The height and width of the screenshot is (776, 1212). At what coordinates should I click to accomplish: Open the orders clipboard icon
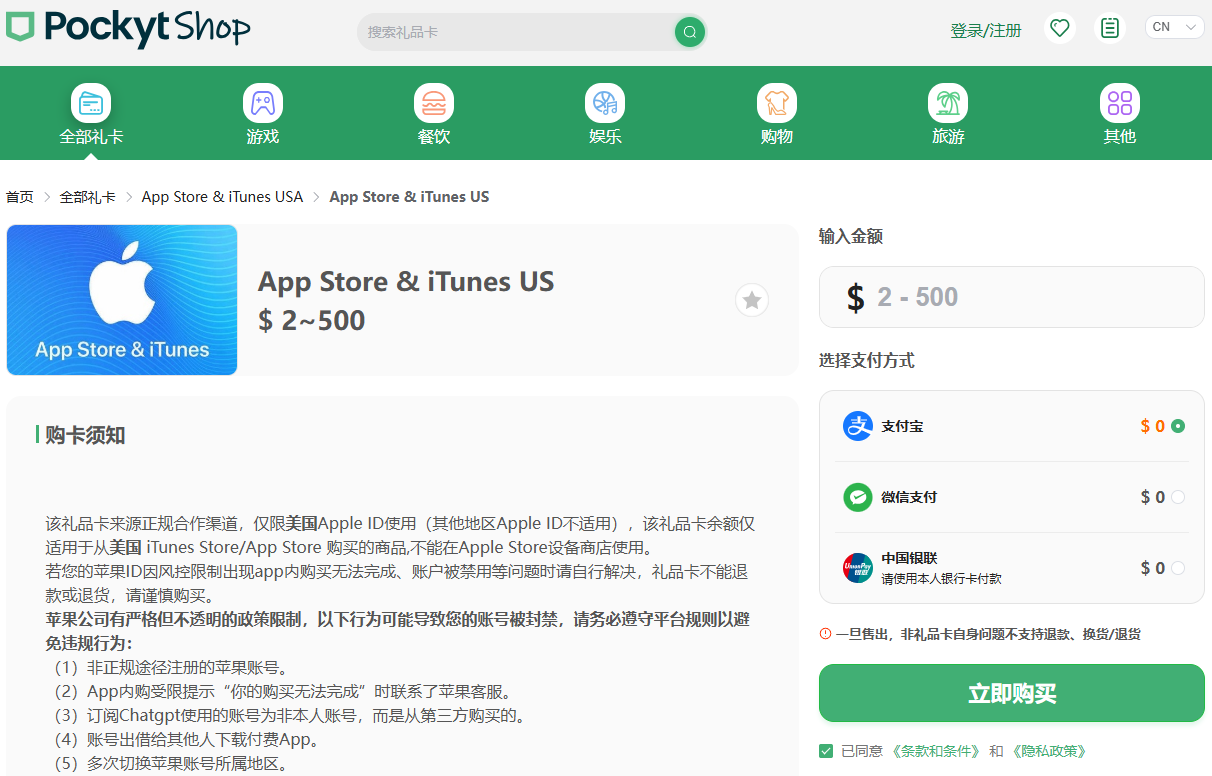tap(1110, 28)
